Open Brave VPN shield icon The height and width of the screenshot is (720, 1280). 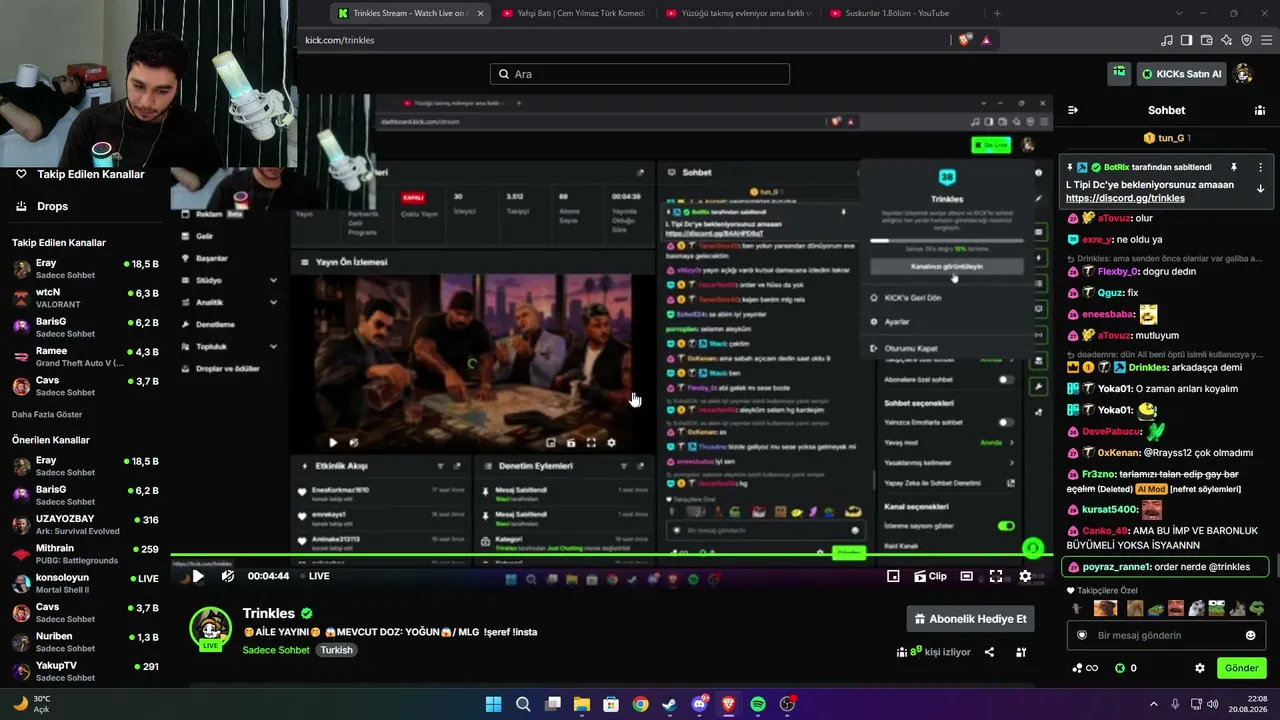point(1246,40)
